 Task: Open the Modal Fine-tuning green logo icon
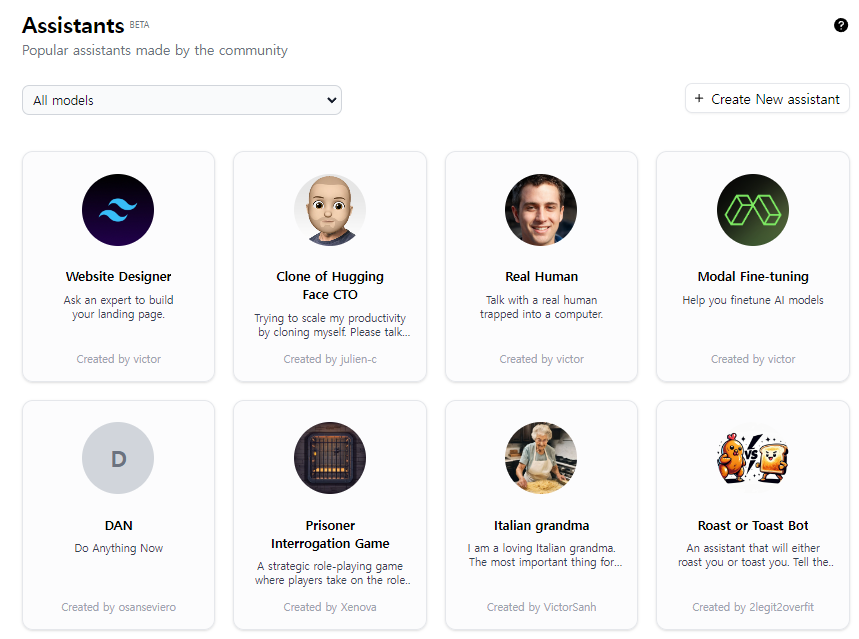pyautogui.click(x=753, y=210)
